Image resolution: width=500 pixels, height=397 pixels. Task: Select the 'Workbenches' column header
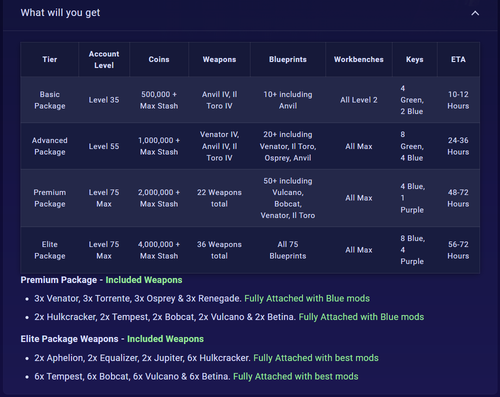click(359, 59)
